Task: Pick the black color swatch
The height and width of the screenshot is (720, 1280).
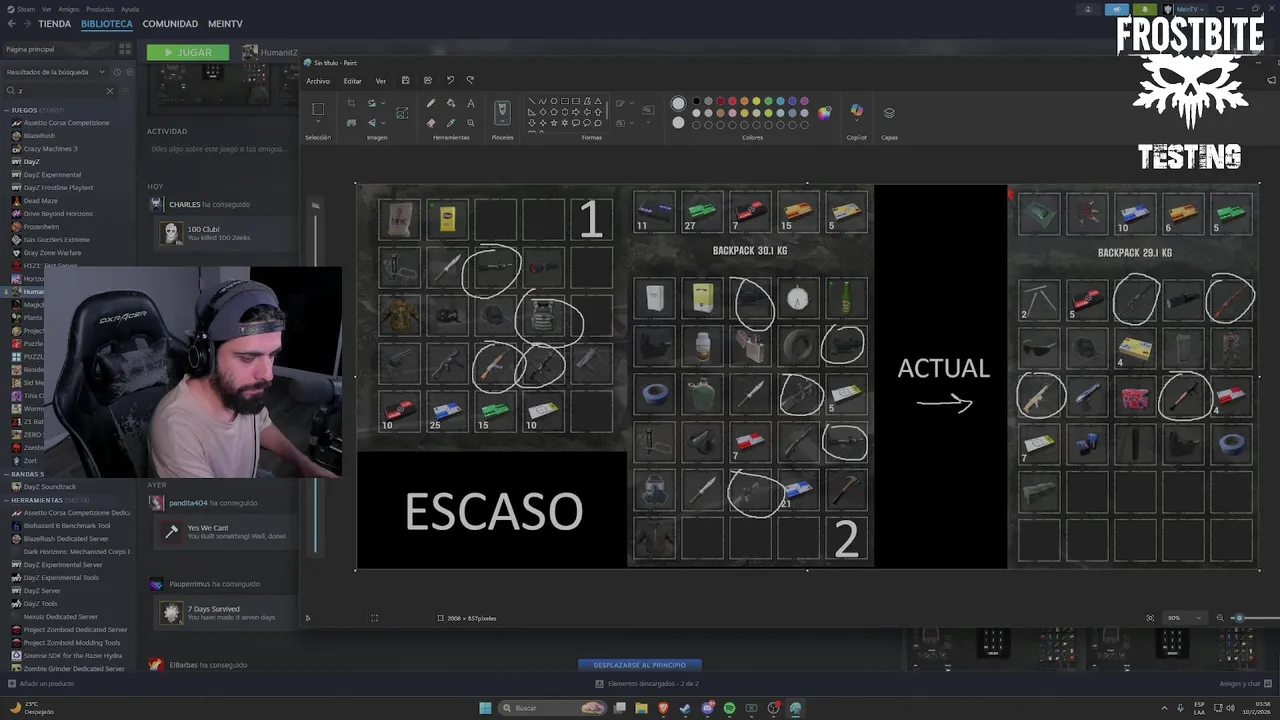Action: point(696,101)
